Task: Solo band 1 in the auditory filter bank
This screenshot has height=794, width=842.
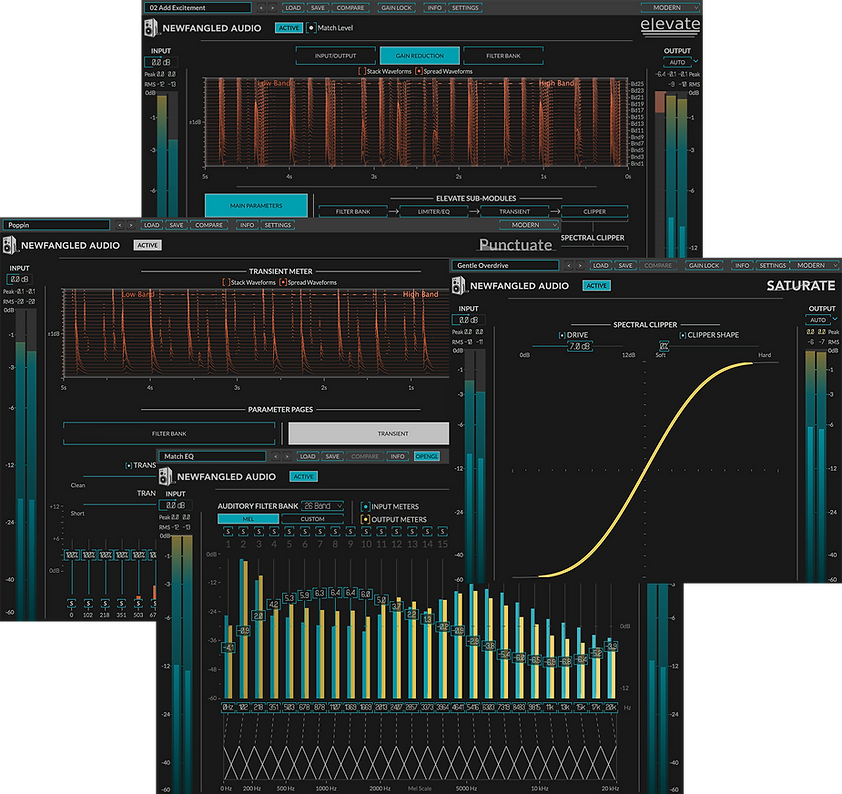Action: pyautogui.click(x=228, y=531)
